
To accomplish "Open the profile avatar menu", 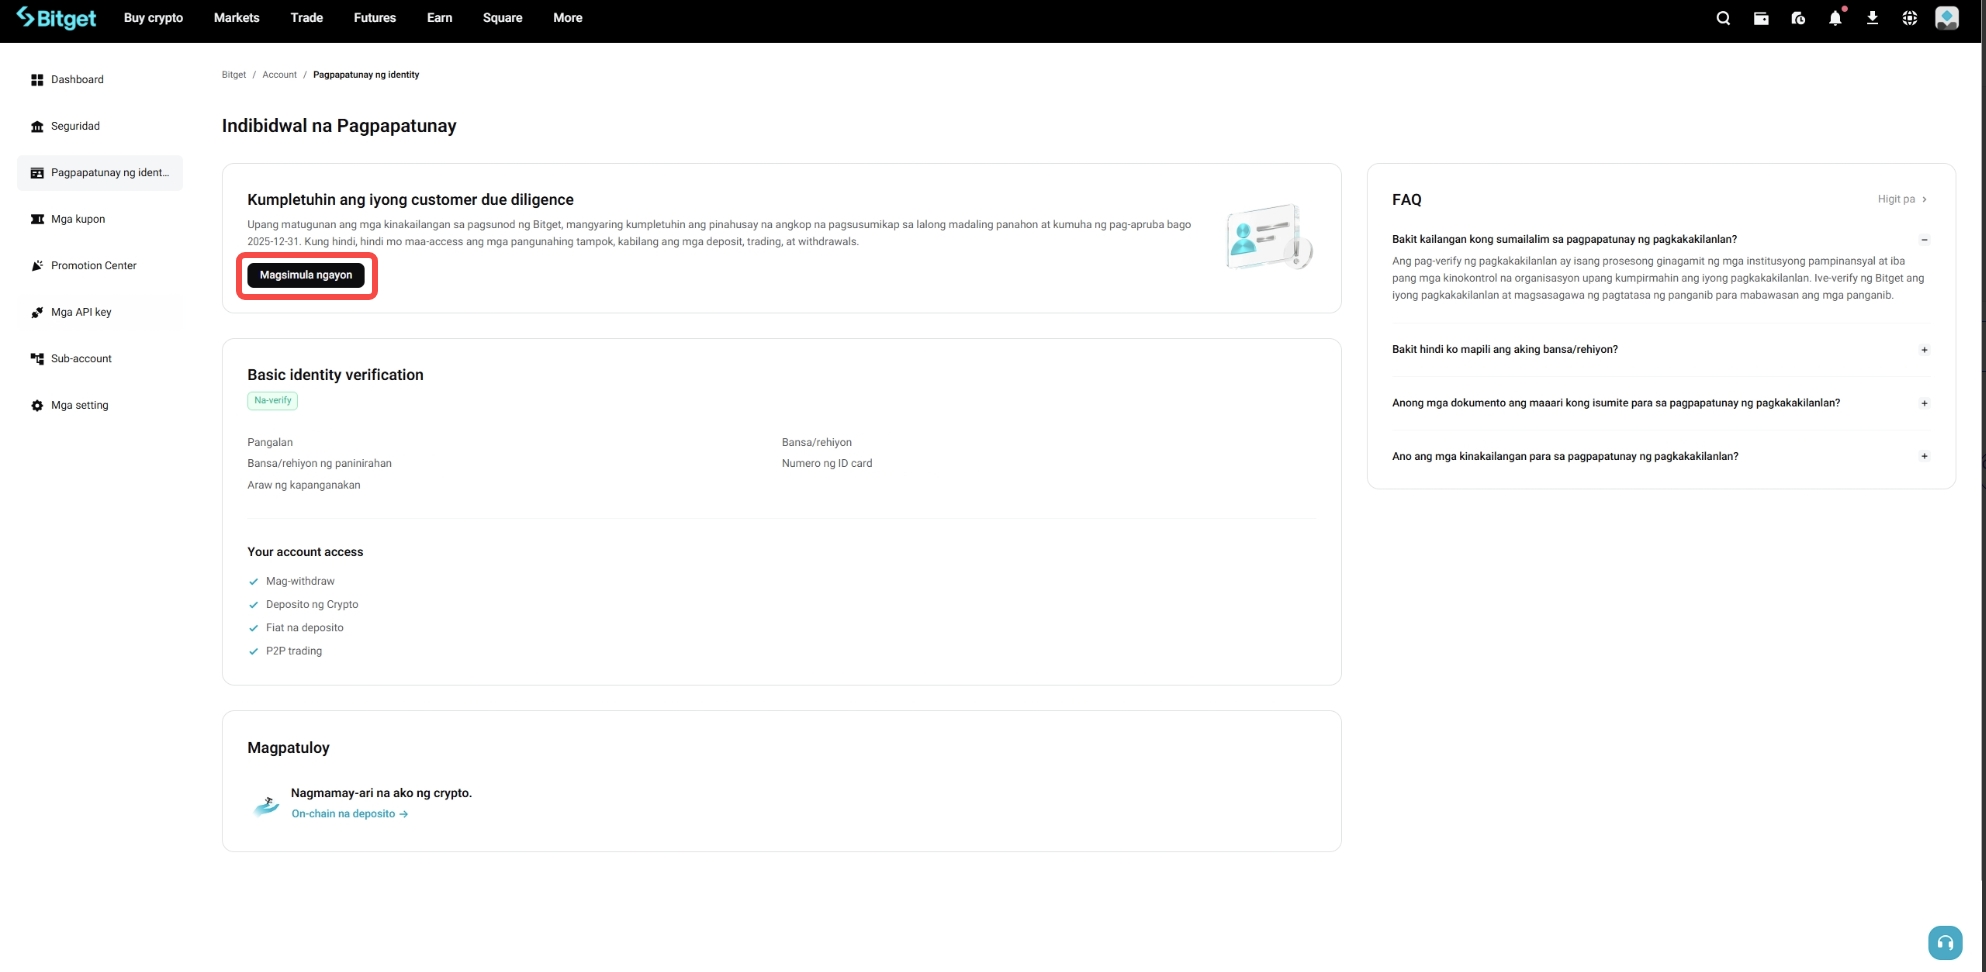I will 1946,17.
